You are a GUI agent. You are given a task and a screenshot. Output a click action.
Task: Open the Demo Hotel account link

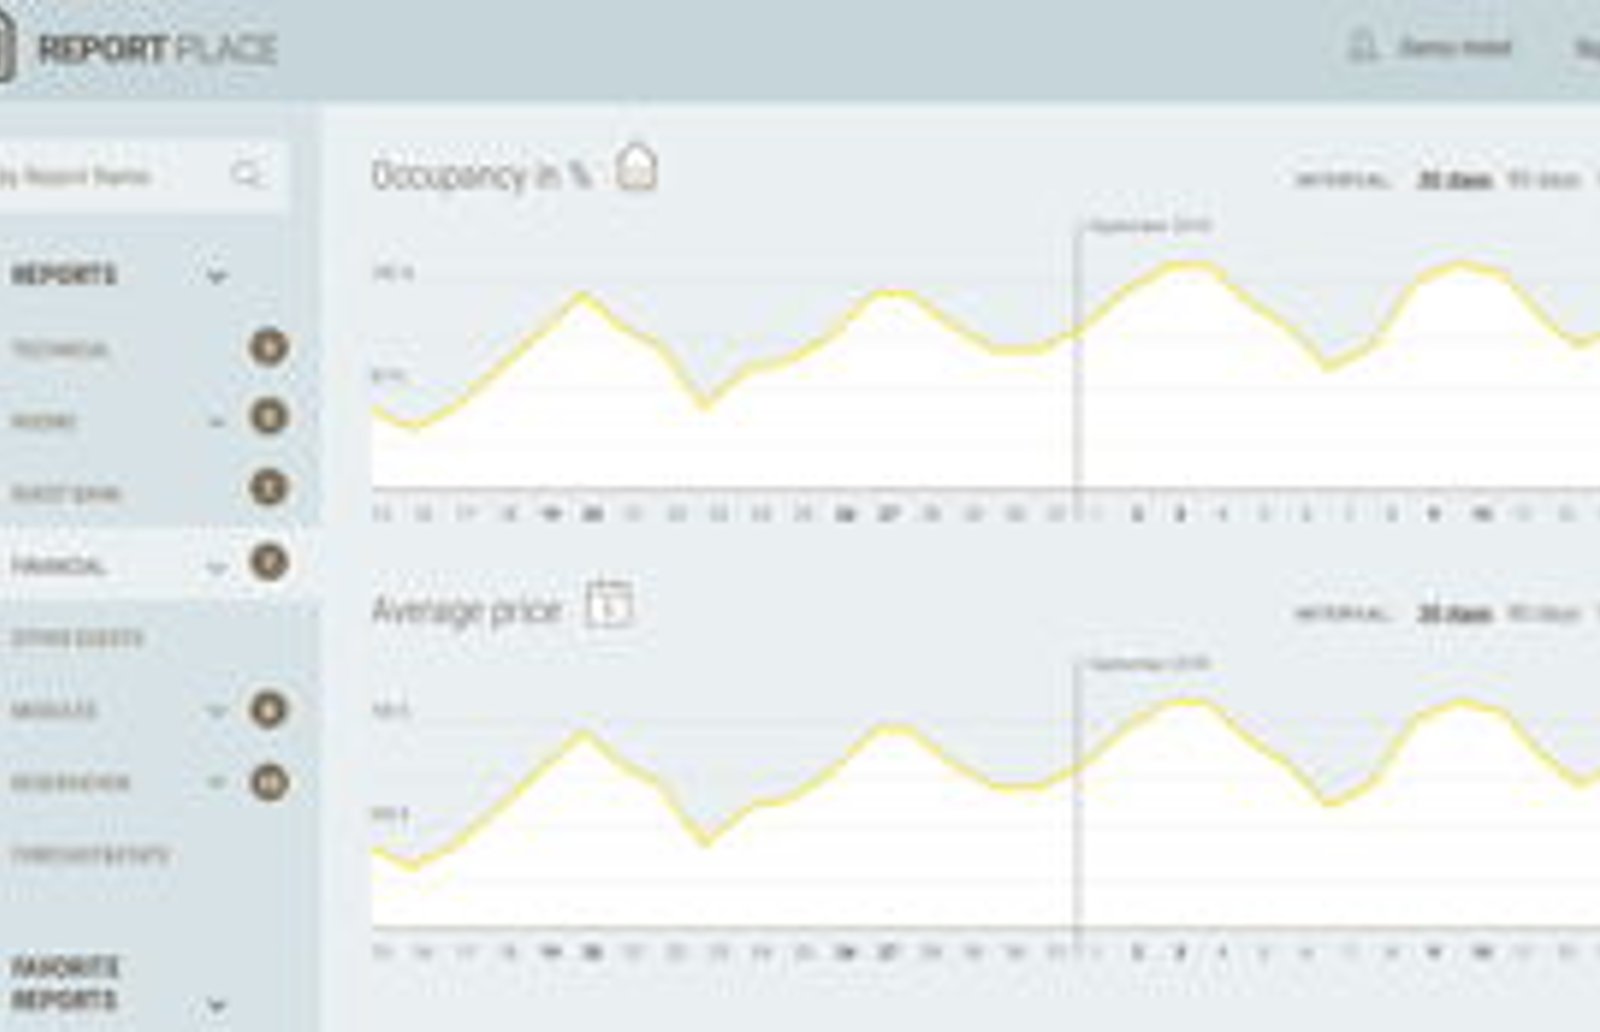tap(1455, 47)
